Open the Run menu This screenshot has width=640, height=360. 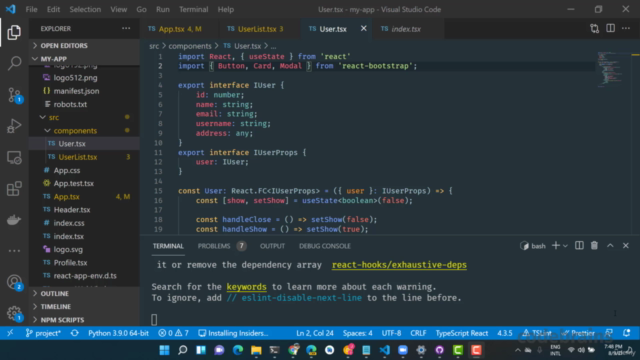(163, 9)
